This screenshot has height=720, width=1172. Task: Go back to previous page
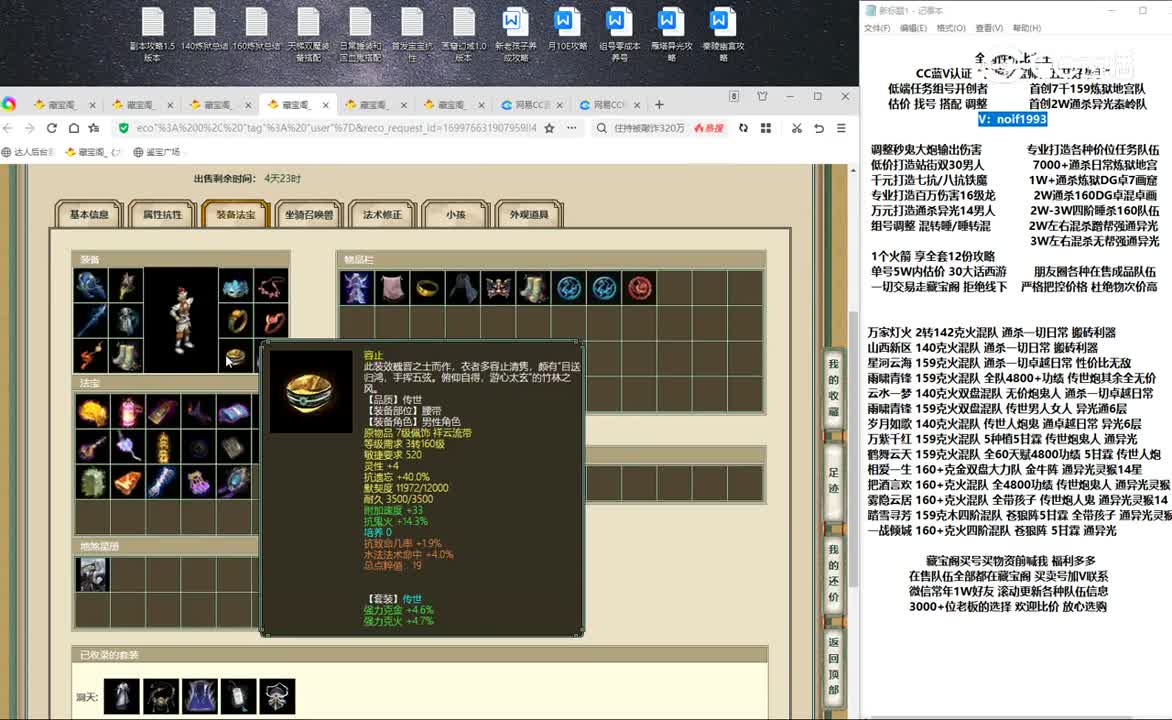point(8,129)
